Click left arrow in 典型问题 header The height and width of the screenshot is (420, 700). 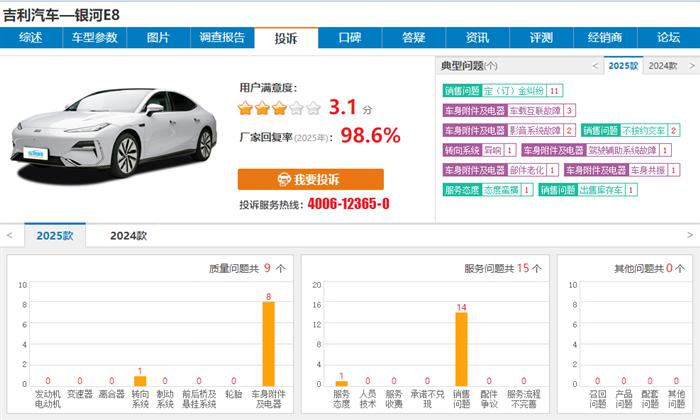click(x=595, y=66)
